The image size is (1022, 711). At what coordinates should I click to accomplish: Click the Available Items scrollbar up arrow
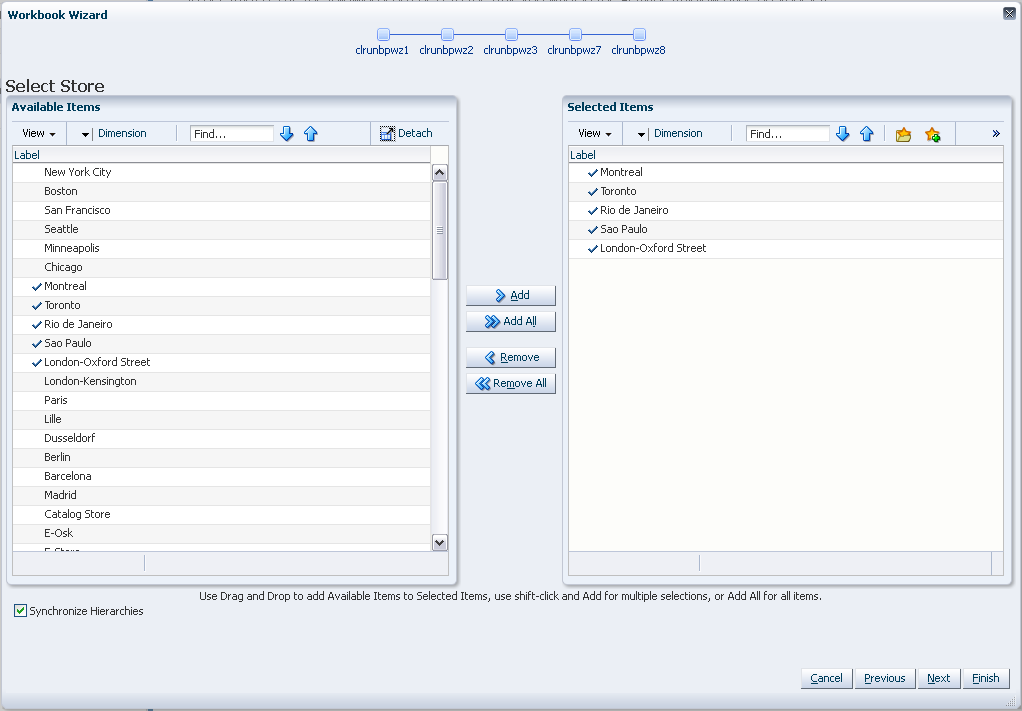point(440,173)
